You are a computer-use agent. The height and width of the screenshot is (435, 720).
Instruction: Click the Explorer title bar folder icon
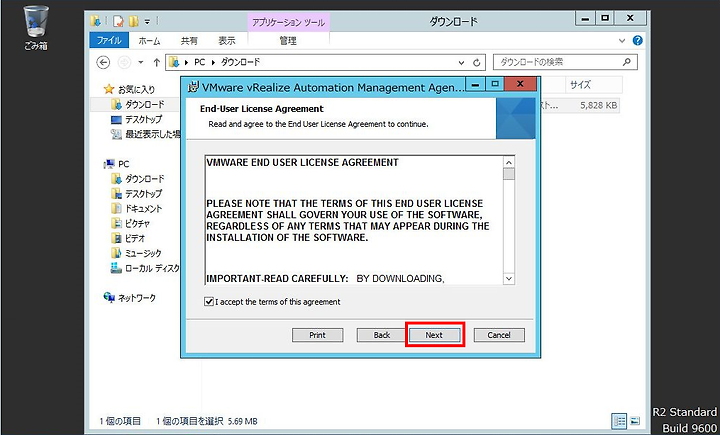[96, 21]
